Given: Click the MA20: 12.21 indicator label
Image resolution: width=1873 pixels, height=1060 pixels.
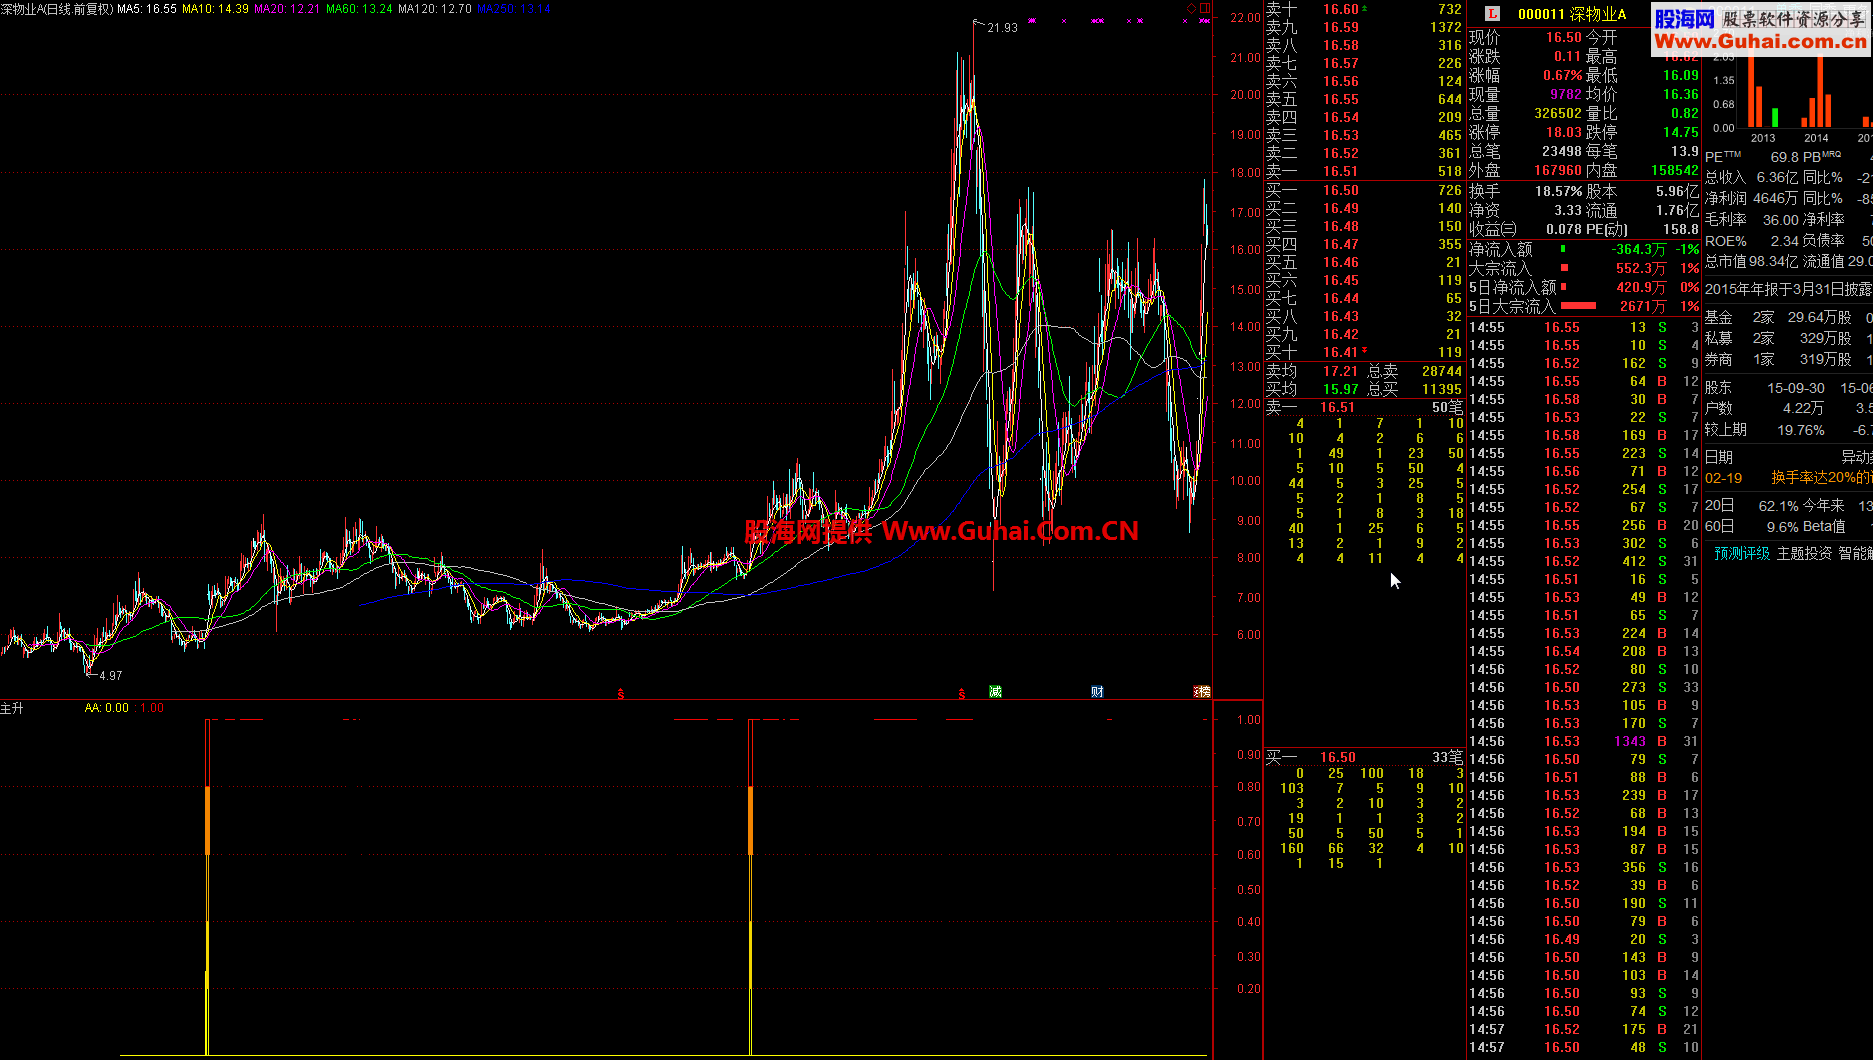Looking at the screenshot, I should click(x=287, y=8).
